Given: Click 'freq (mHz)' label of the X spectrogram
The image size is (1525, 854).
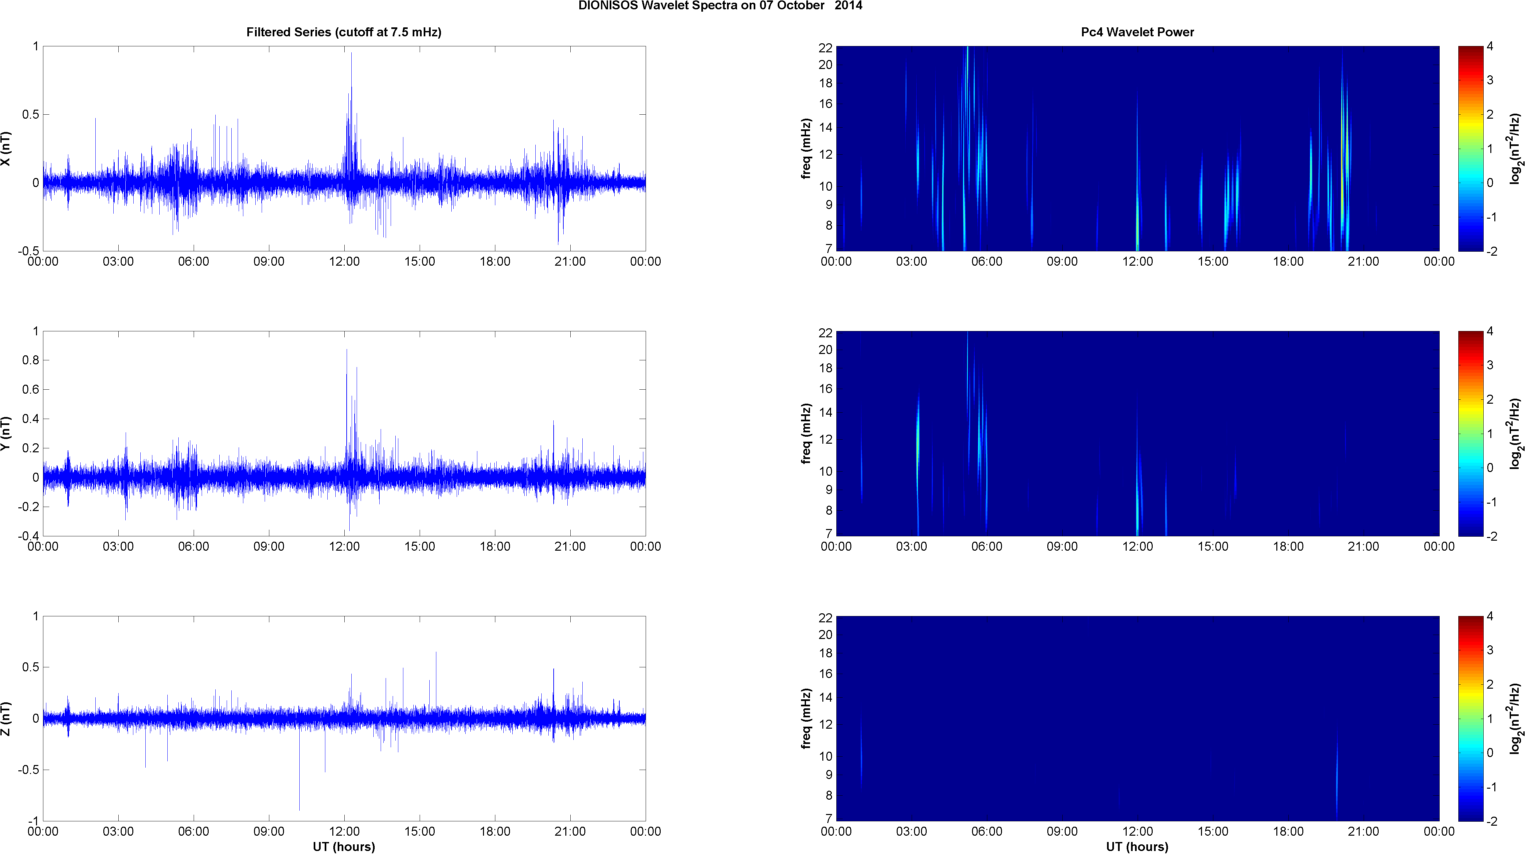Looking at the screenshot, I should 806,148.
